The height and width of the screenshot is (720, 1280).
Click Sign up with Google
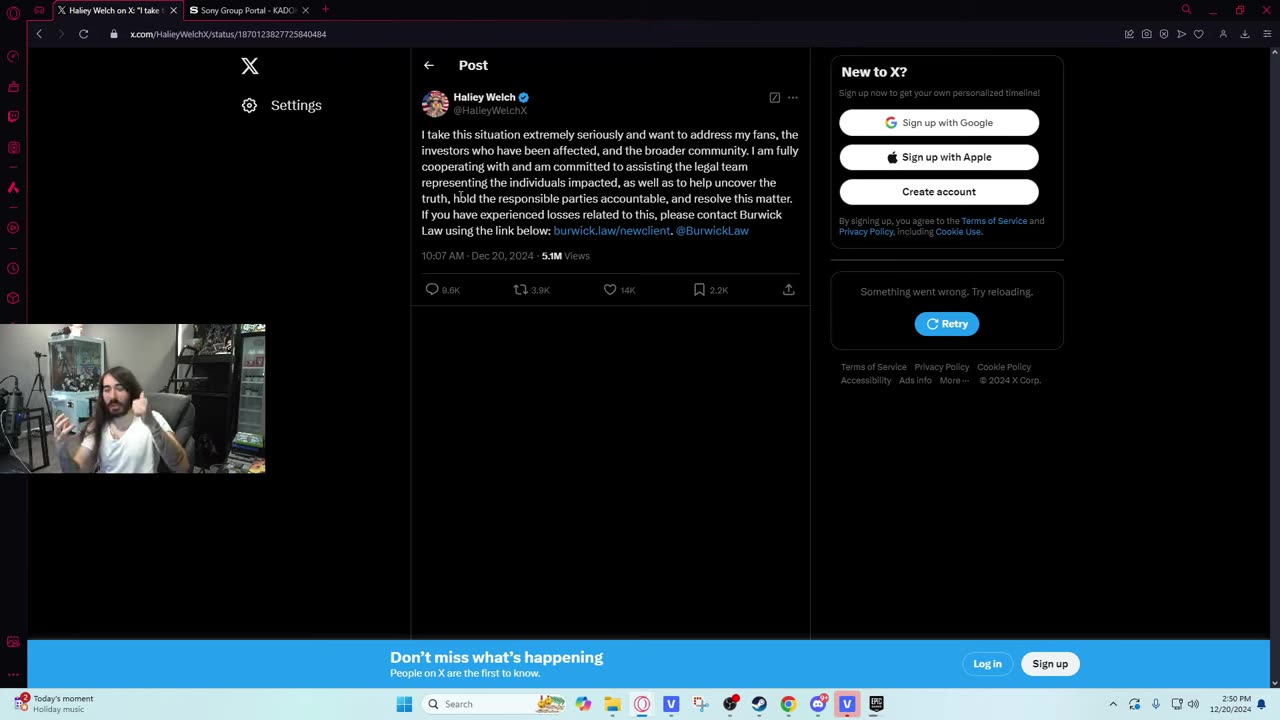939,123
